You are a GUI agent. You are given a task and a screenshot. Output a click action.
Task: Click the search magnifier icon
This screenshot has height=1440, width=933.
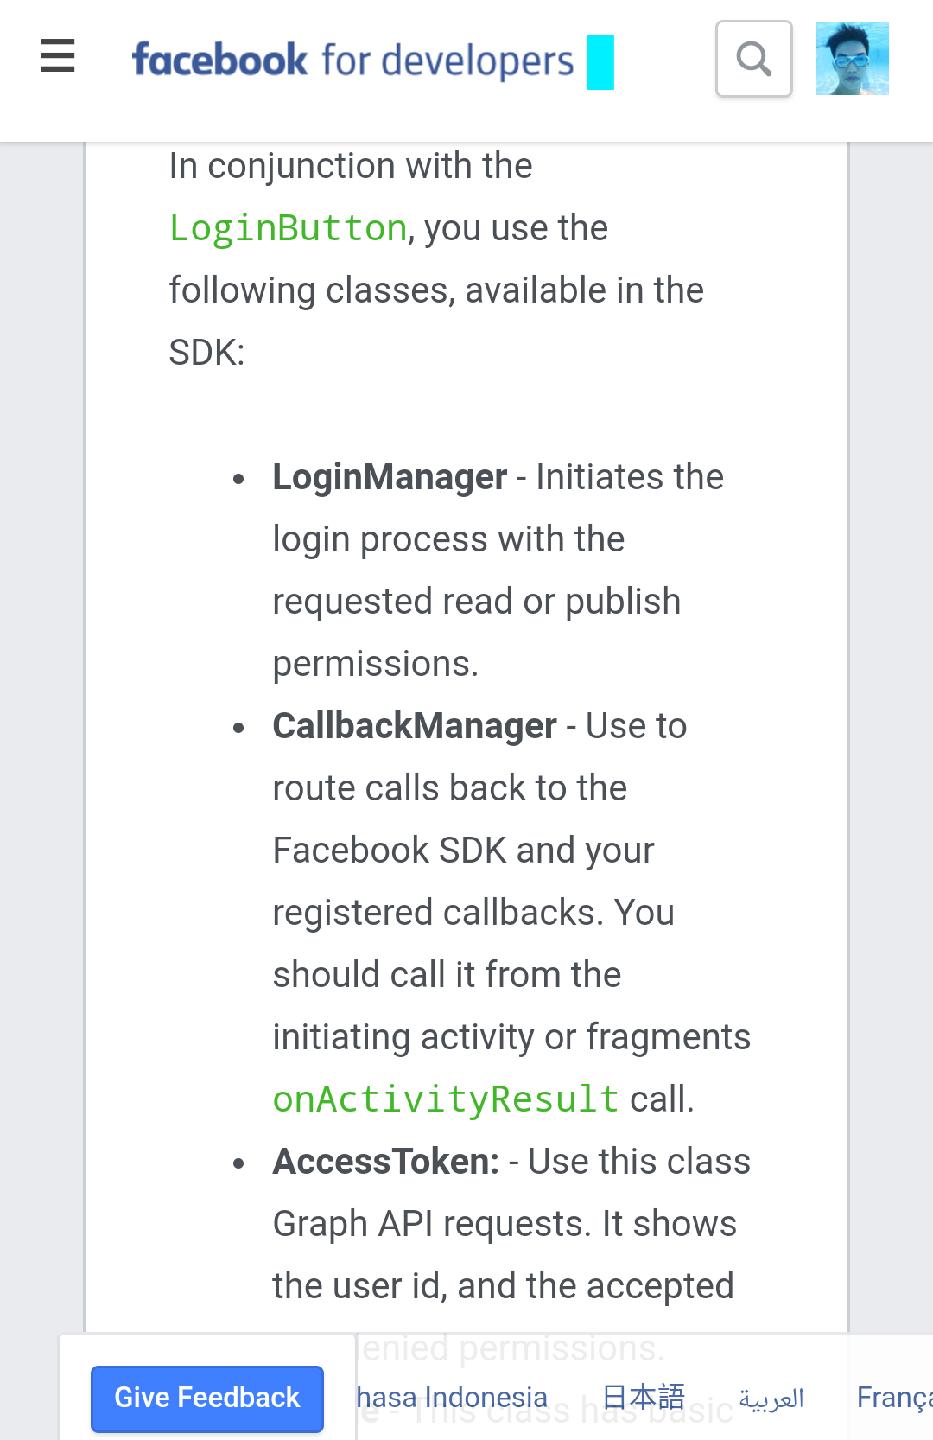(x=754, y=59)
